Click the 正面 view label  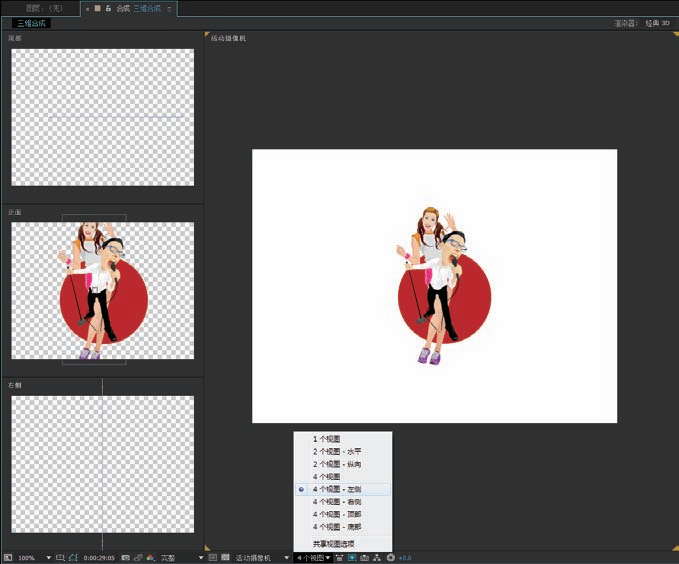14,212
